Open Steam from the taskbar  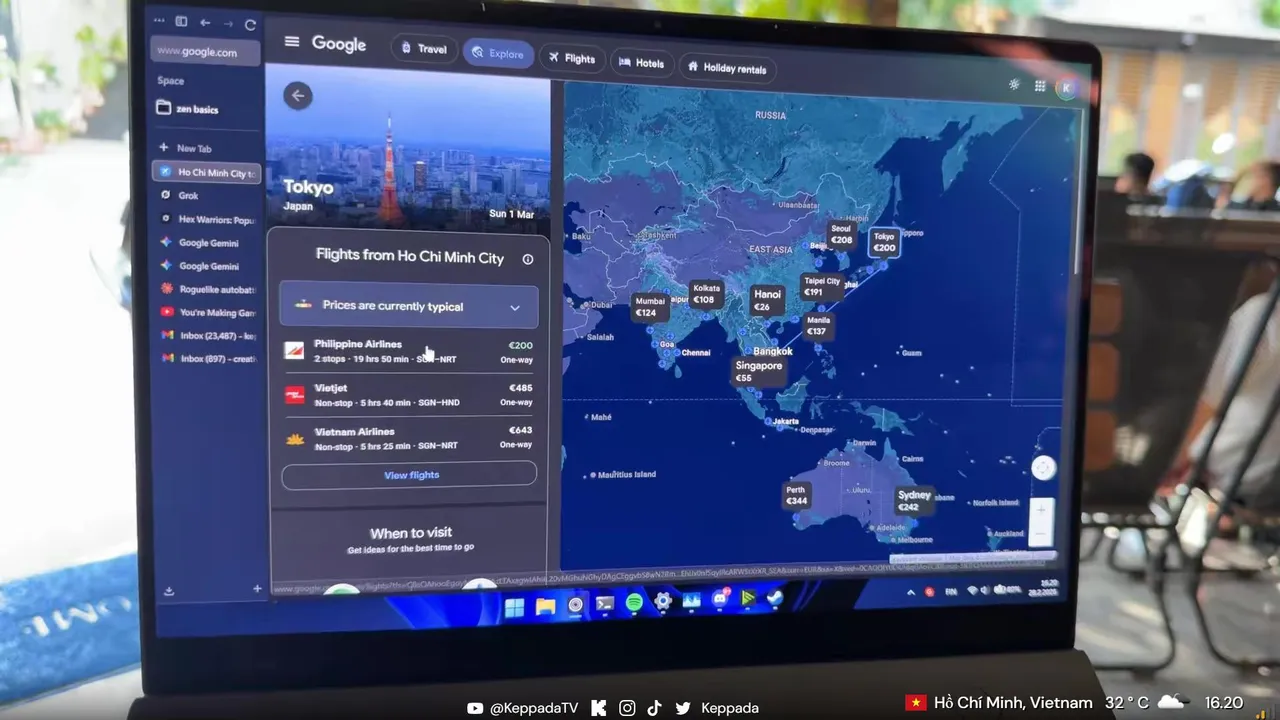click(775, 598)
